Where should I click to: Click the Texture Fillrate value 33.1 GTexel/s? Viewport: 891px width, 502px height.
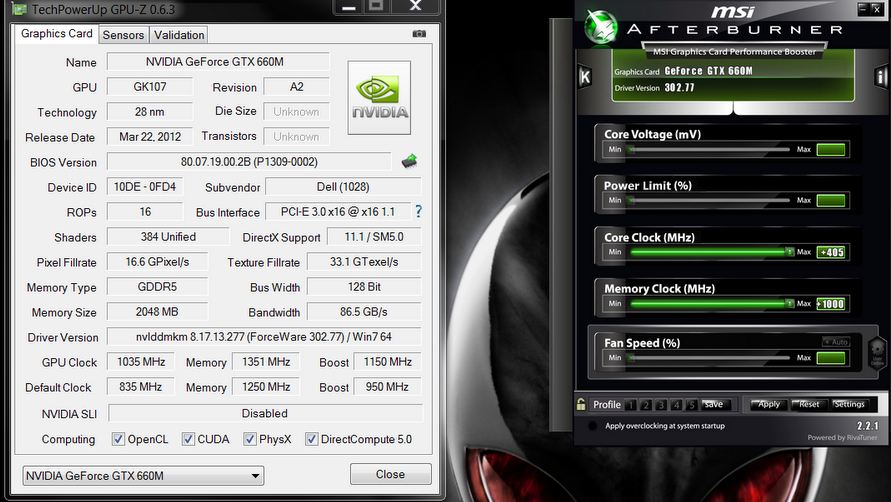click(364, 262)
